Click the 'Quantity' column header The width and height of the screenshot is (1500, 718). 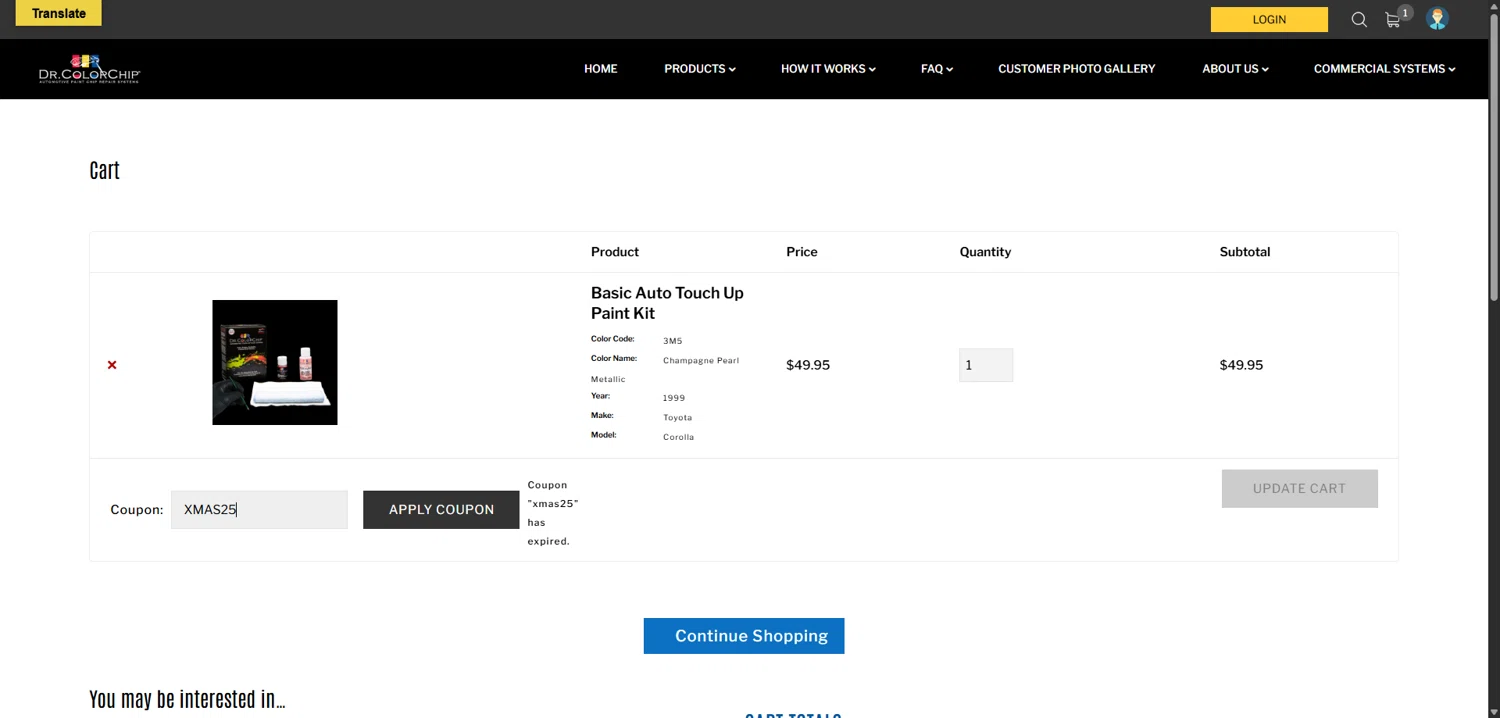pos(985,252)
